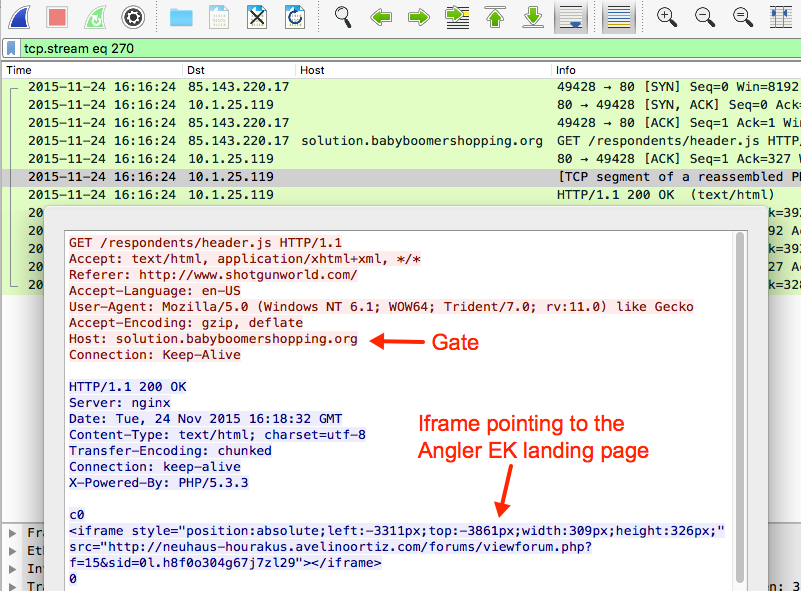Expand the Transmission Control Protocol tree item
Viewport: 801px width, 591px height.
click(13, 586)
